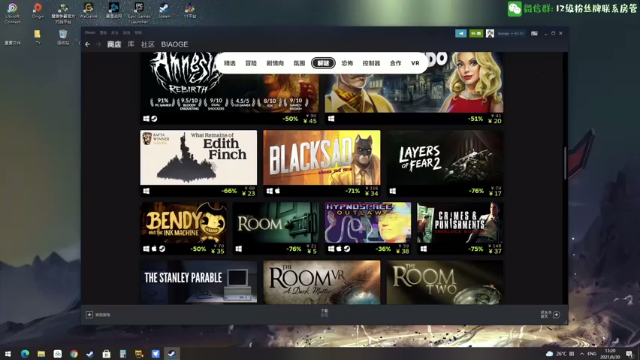Click the ENG language indicator in the taskbar

point(591,353)
